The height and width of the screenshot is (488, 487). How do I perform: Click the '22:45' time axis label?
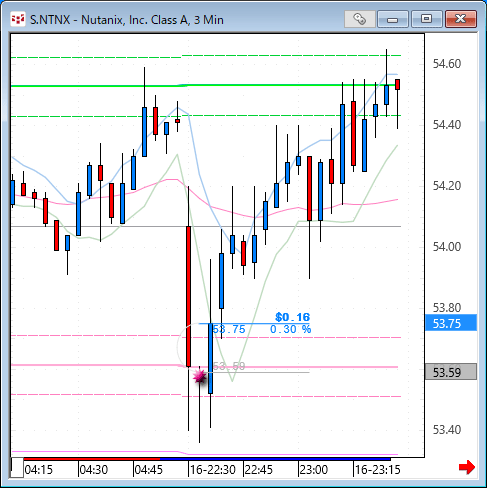click(259, 470)
